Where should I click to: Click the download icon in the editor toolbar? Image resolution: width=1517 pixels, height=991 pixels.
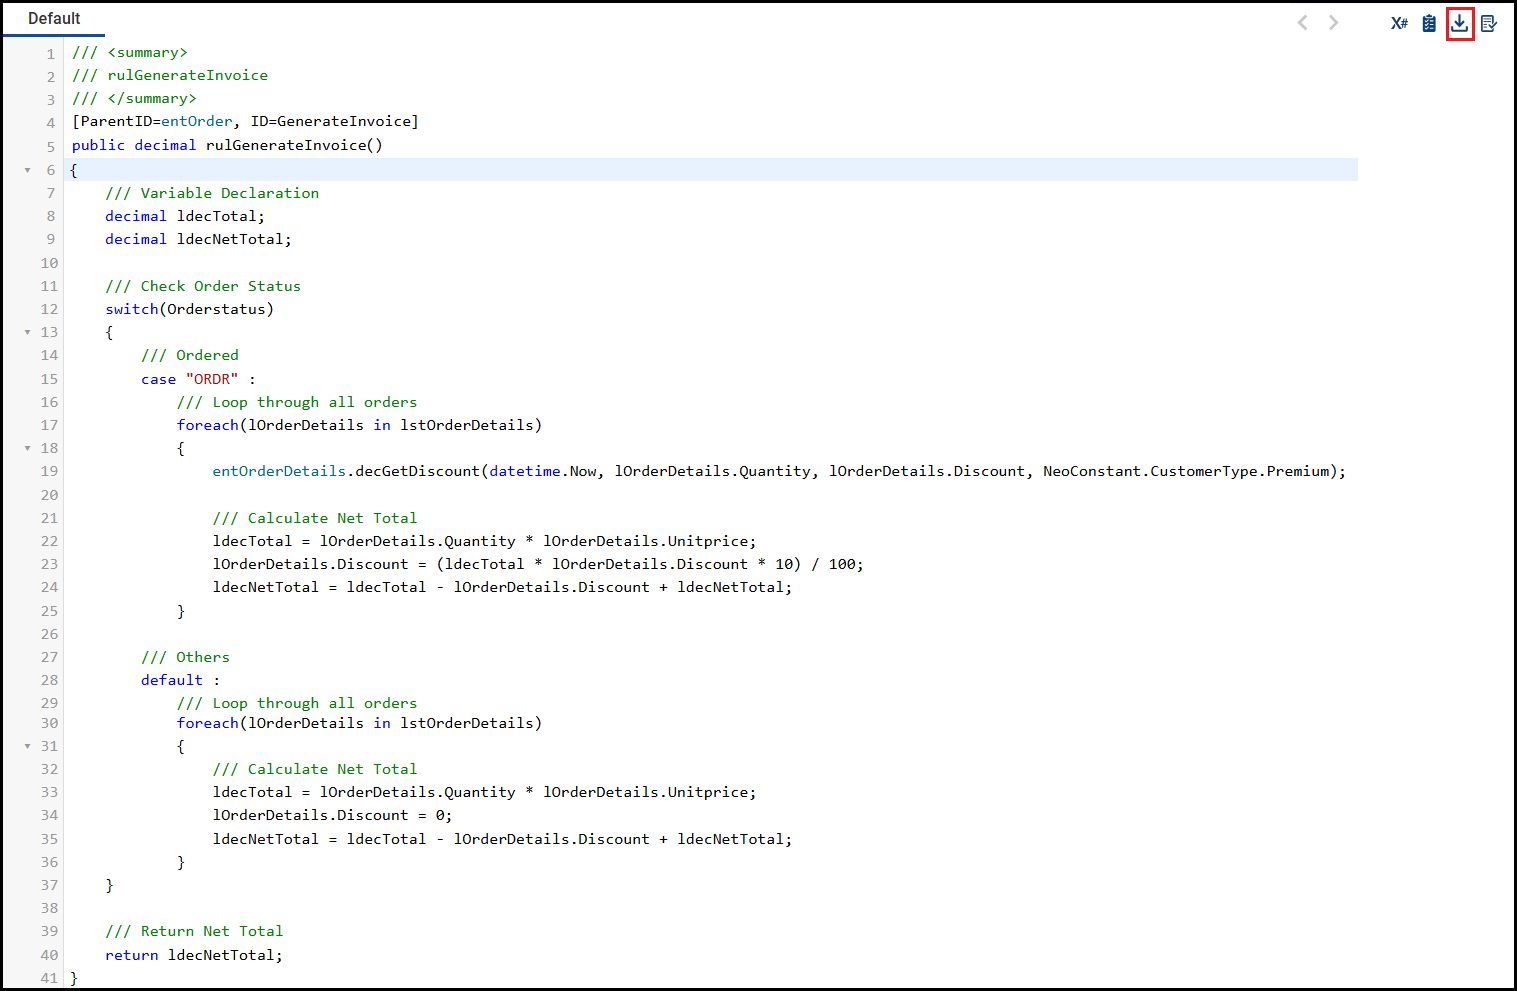1460,23
